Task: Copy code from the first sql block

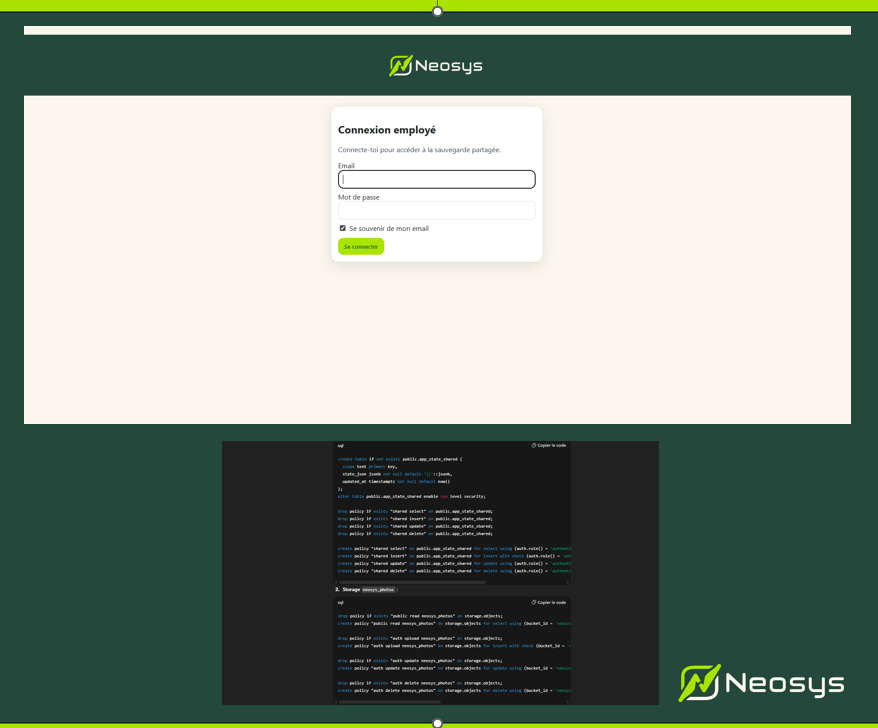Action: point(549,445)
